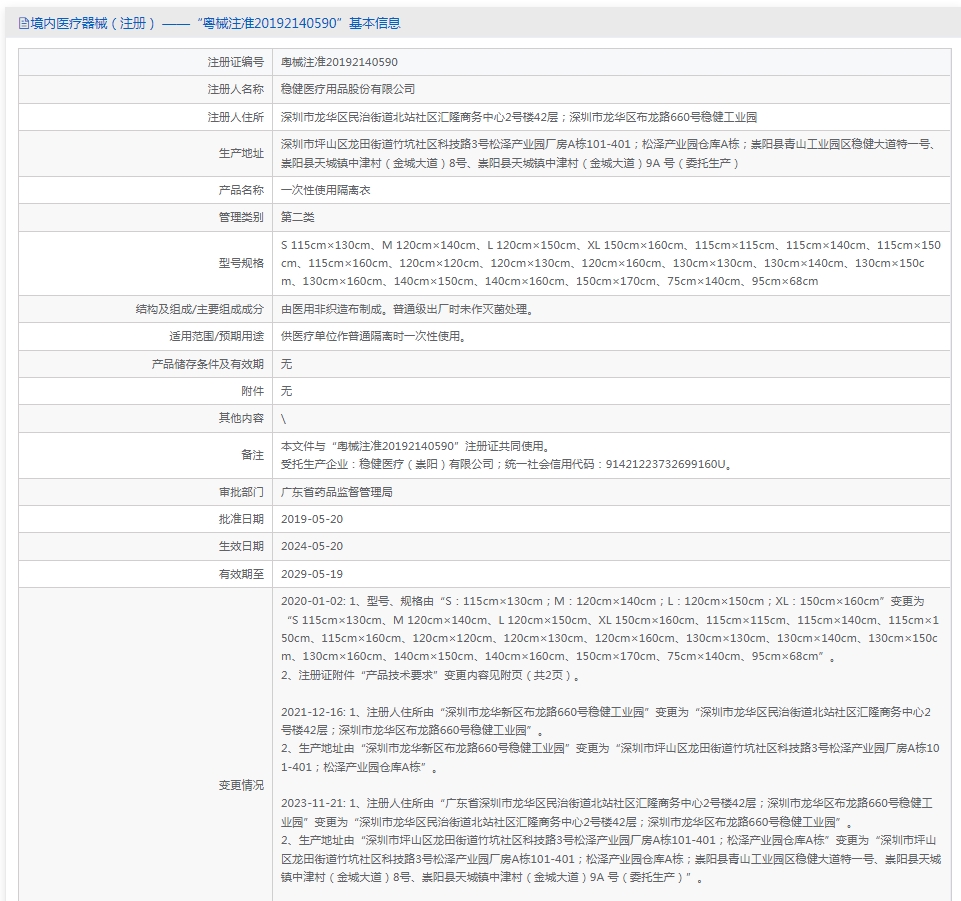961x901 pixels.
Task: Select registration number 粤械注准20192140590 value
Action: click(x=339, y=62)
